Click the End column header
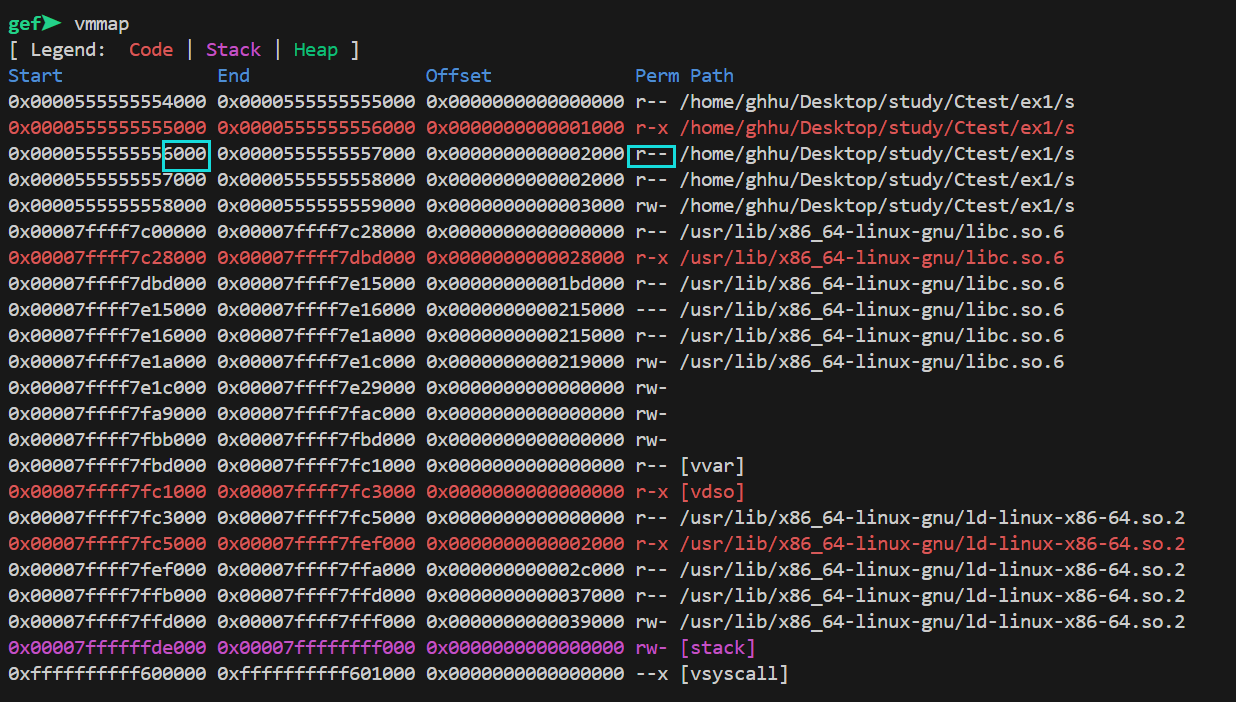Image resolution: width=1236 pixels, height=702 pixels. click(233, 75)
